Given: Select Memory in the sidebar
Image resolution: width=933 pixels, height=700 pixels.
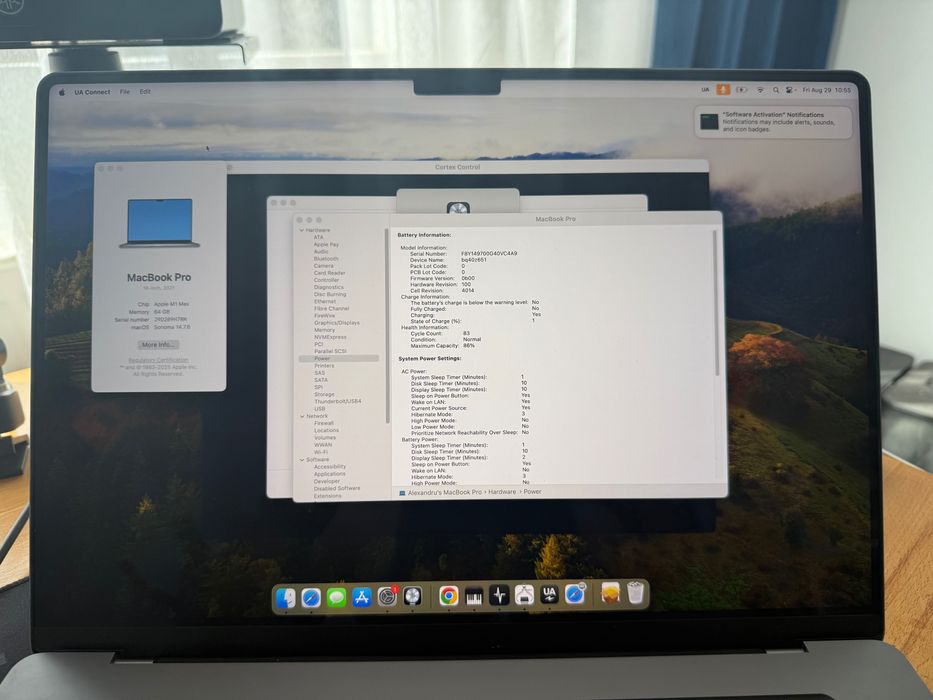Looking at the screenshot, I should coord(324,330).
